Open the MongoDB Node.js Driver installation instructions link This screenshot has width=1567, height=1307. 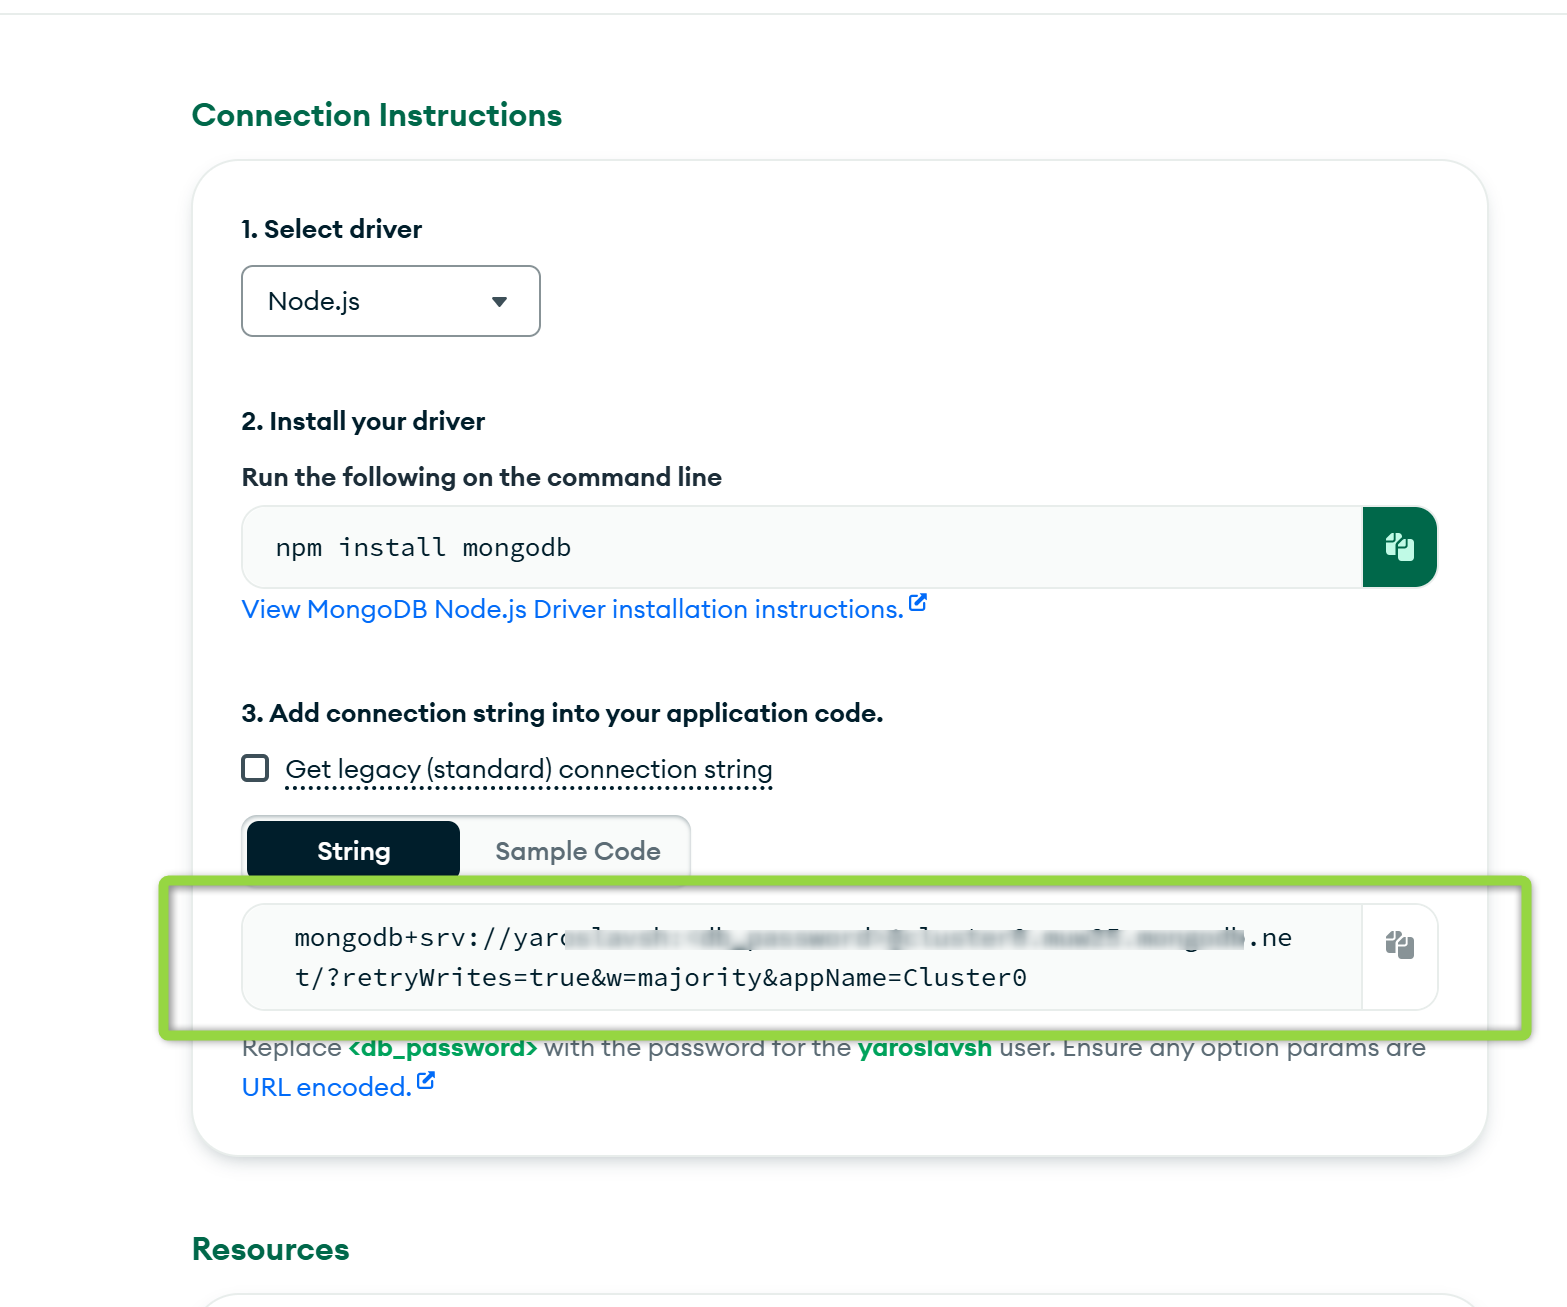coord(573,609)
